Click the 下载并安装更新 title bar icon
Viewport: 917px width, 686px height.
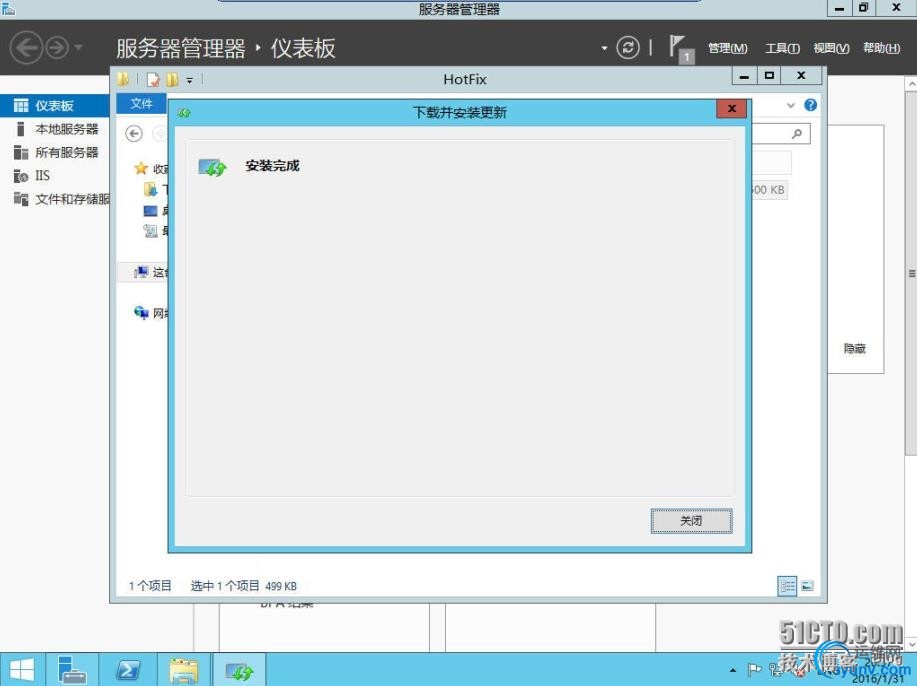pyautogui.click(x=184, y=112)
